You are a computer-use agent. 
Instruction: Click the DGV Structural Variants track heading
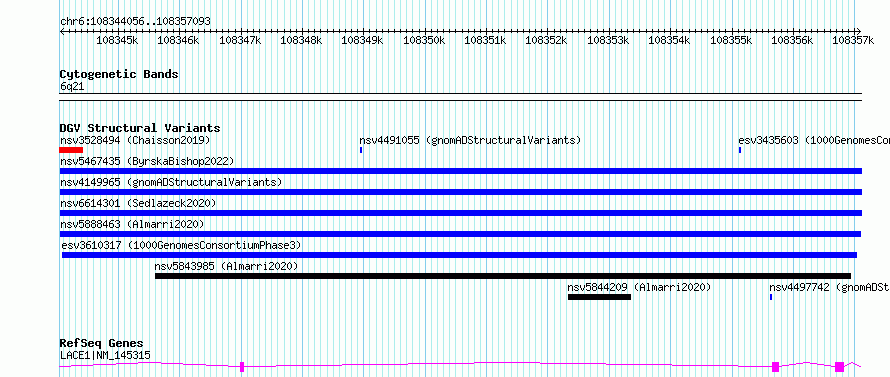click(x=140, y=128)
